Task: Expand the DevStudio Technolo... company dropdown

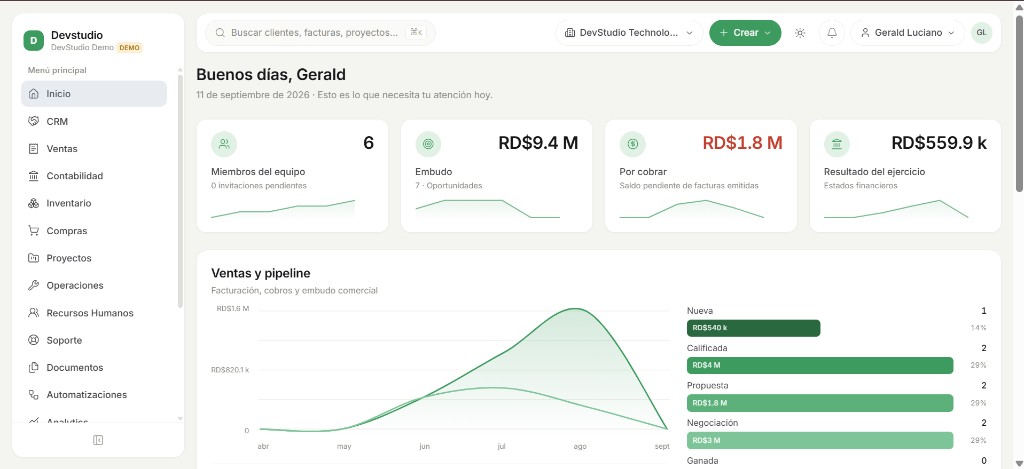Action: 629,33
